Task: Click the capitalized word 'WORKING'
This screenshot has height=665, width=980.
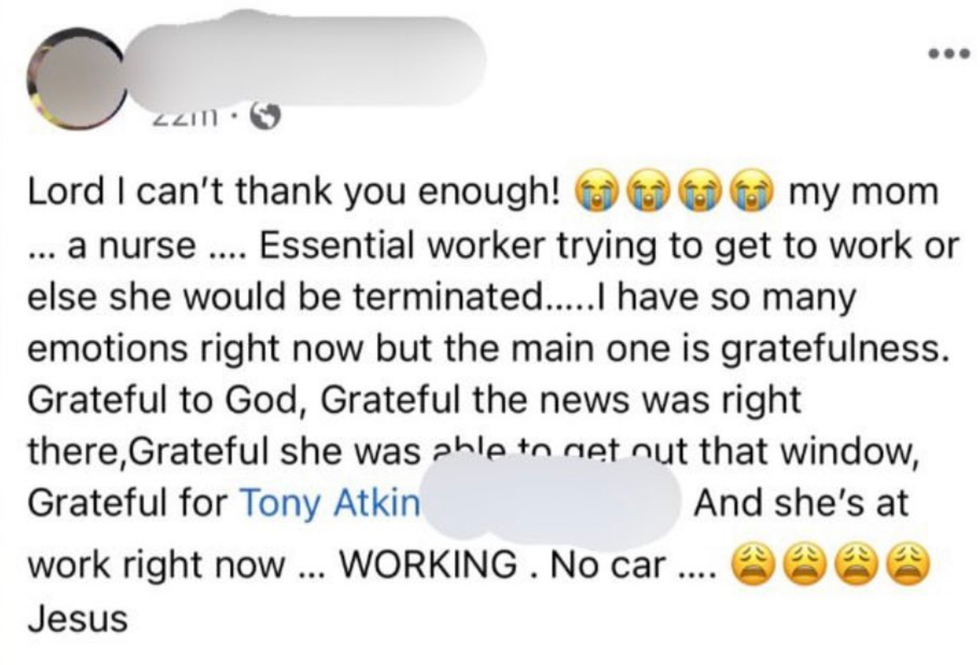Action: [429, 567]
